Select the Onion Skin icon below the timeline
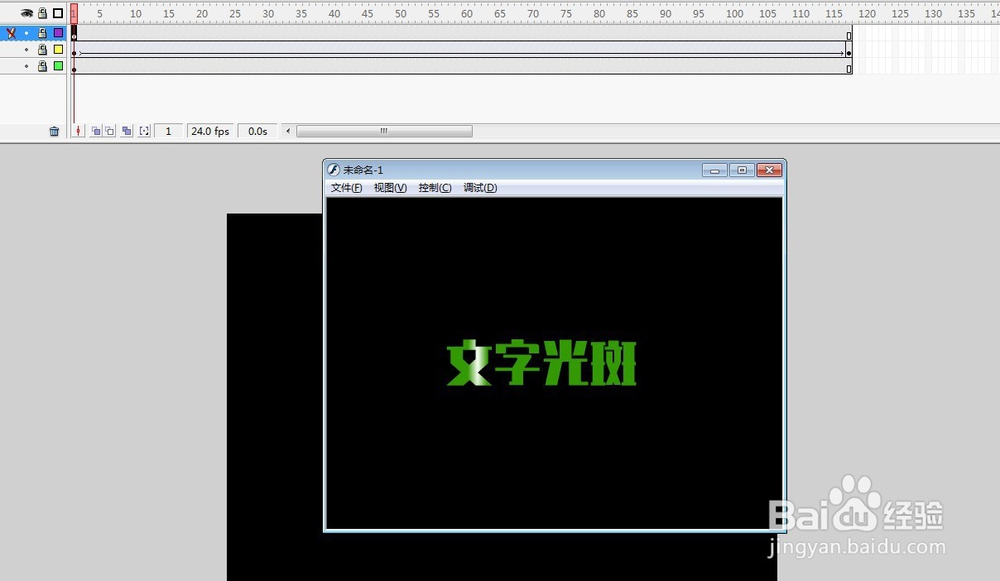Viewport: 1000px width, 581px height. coord(96,131)
